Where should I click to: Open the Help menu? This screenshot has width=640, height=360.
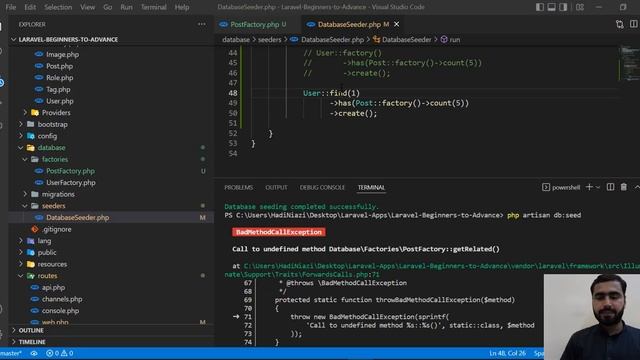tap(182, 7)
